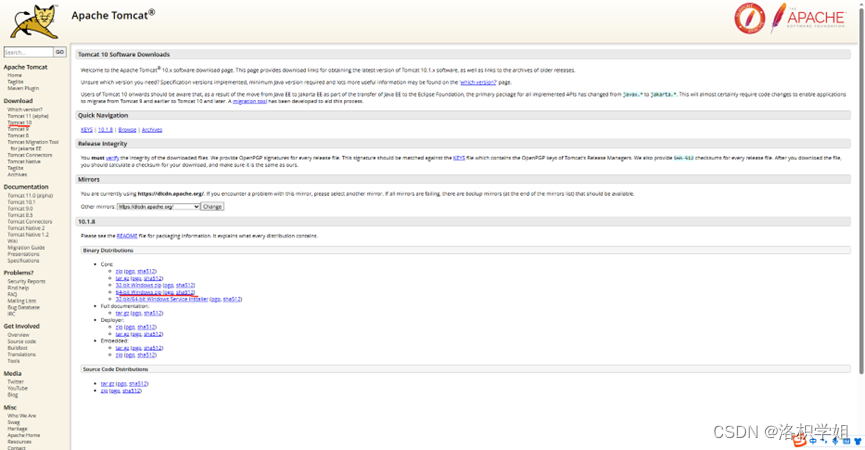865x450 pixels.
Task: Open the Which version? download link
Action: pyautogui.click(x=24, y=110)
